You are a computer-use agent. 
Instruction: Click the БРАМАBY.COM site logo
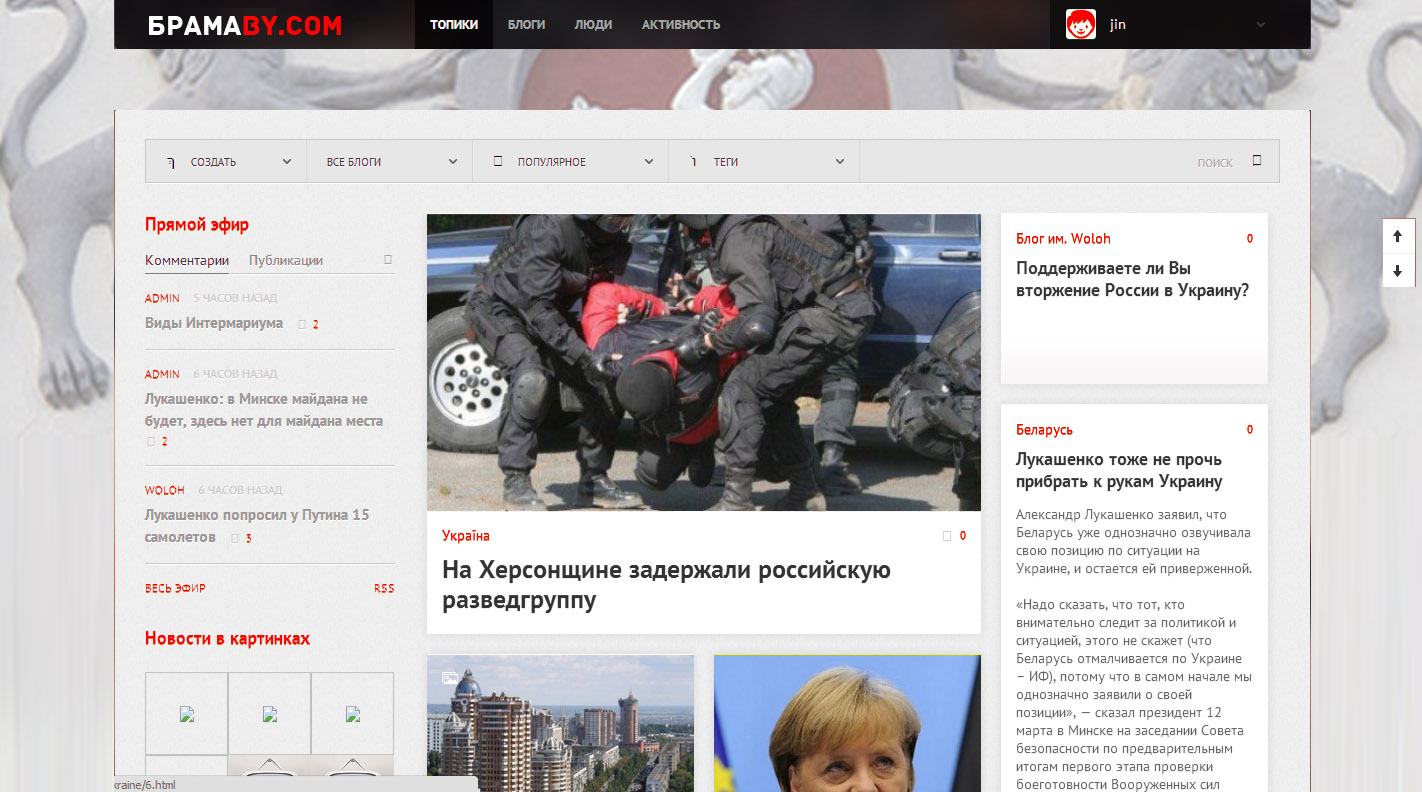click(245, 25)
